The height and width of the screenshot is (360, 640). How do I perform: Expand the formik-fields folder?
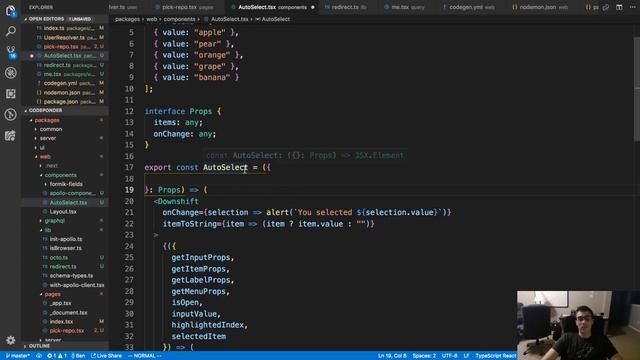(66, 184)
